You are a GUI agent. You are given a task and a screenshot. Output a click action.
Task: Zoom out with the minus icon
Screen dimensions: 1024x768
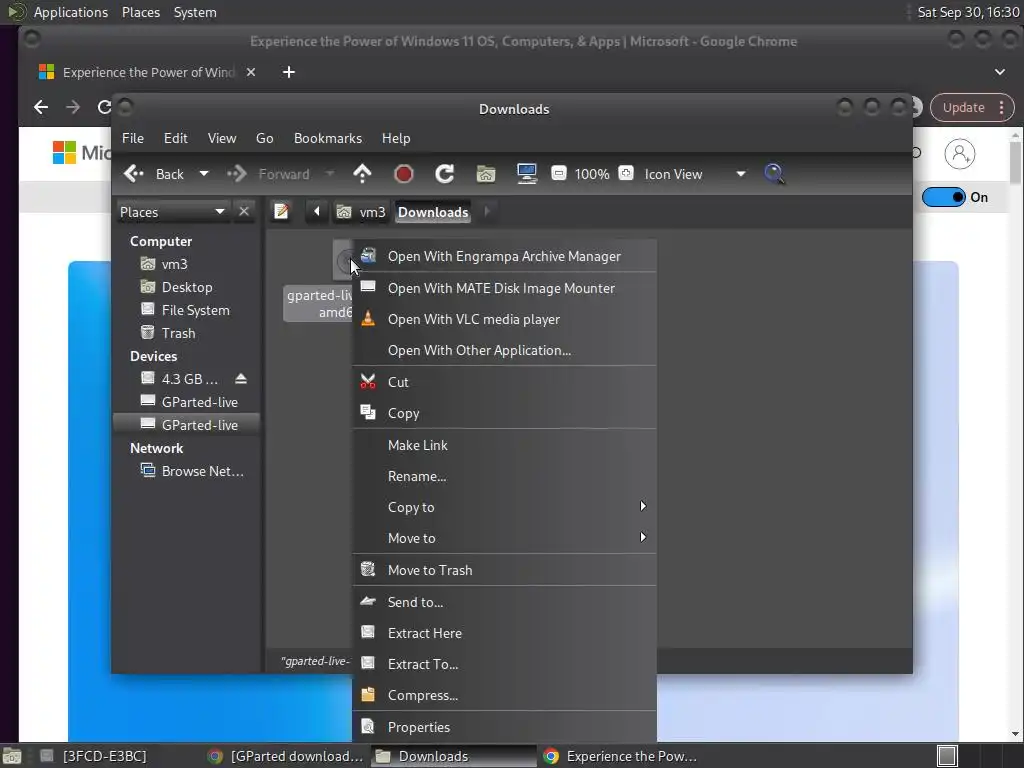(558, 174)
